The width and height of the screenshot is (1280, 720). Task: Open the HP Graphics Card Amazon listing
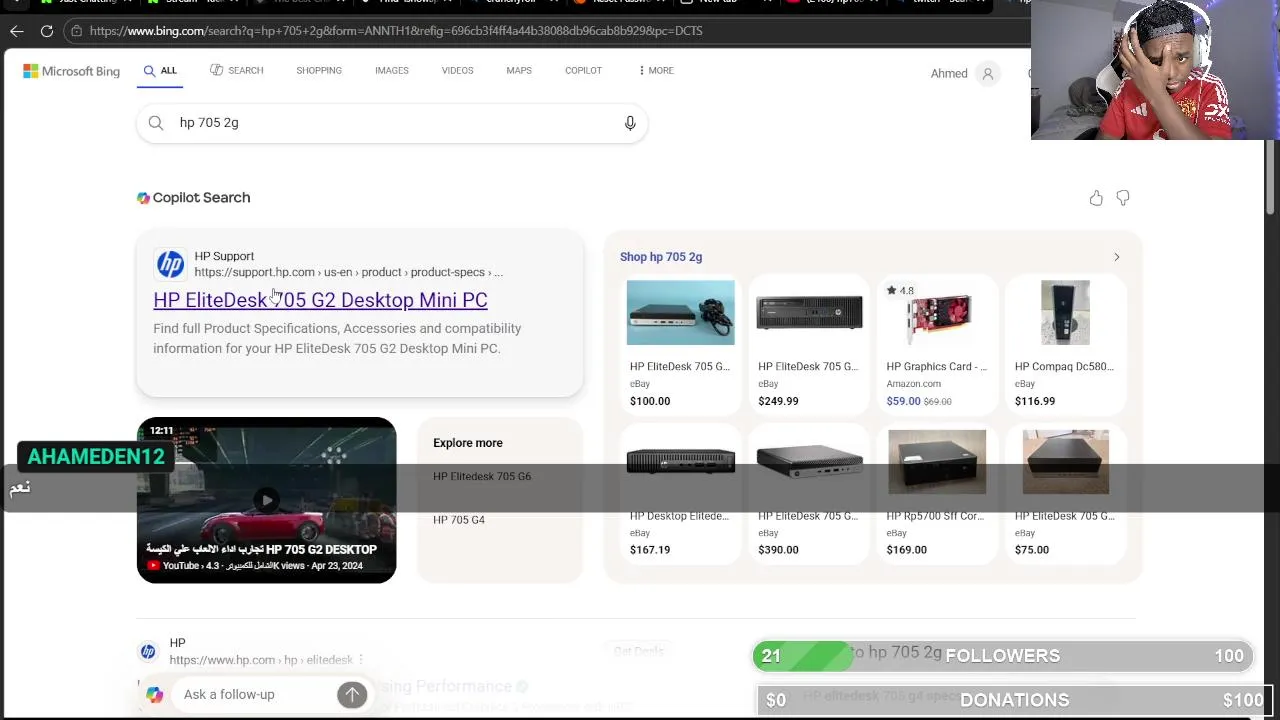[937, 345]
